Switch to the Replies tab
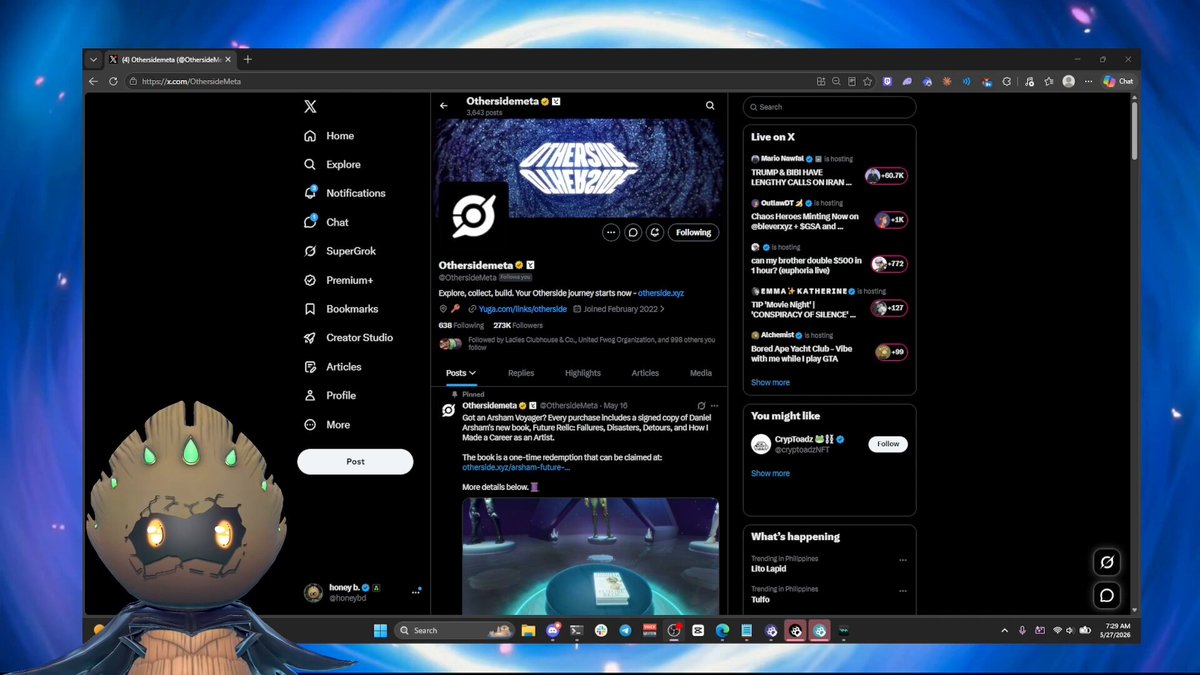Screen dimensions: 1200x675 pyautogui.click(x=521, y=373)
